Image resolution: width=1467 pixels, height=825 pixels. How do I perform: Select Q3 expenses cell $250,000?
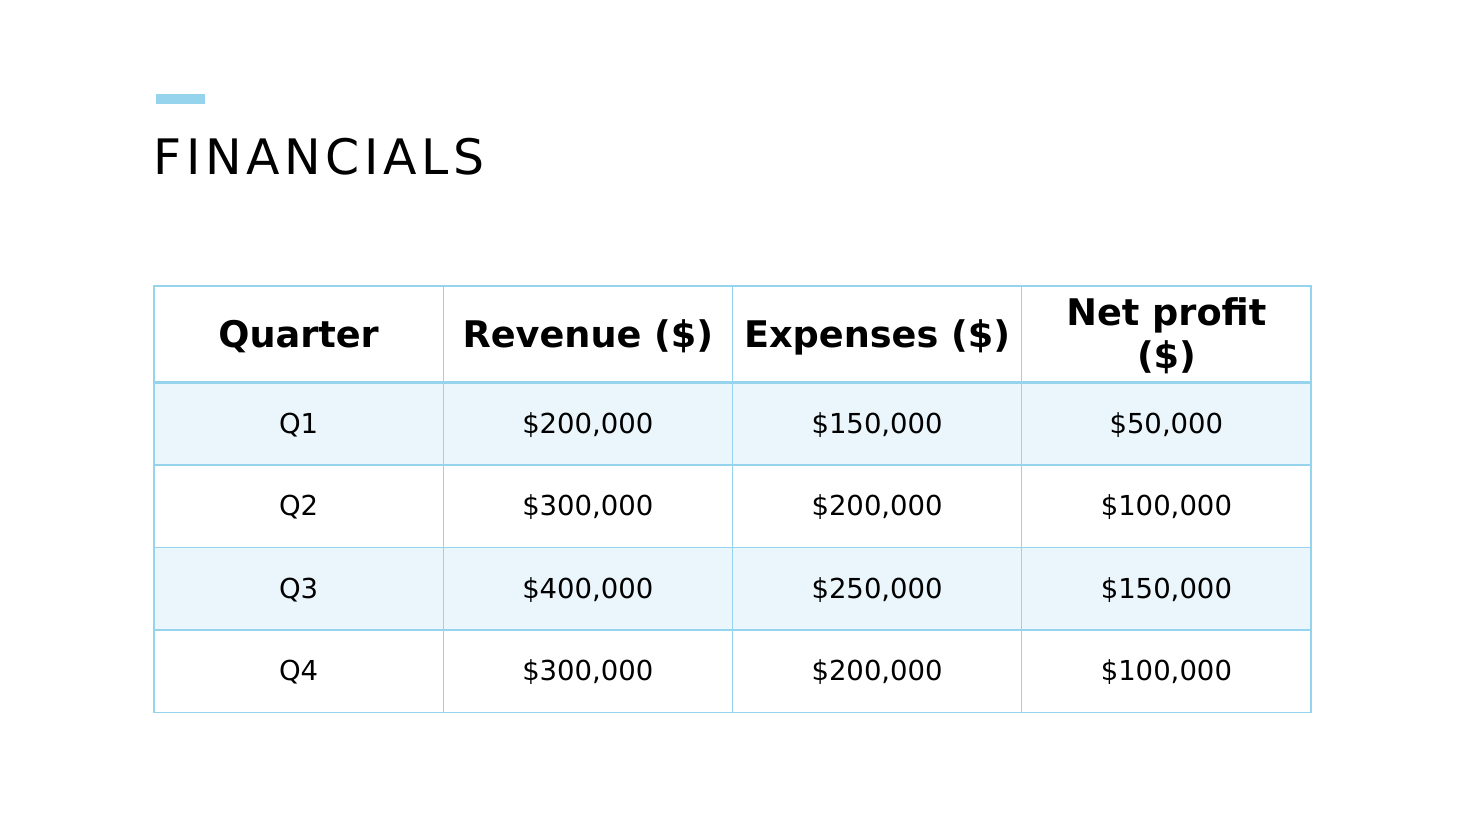tap(877, 589)
